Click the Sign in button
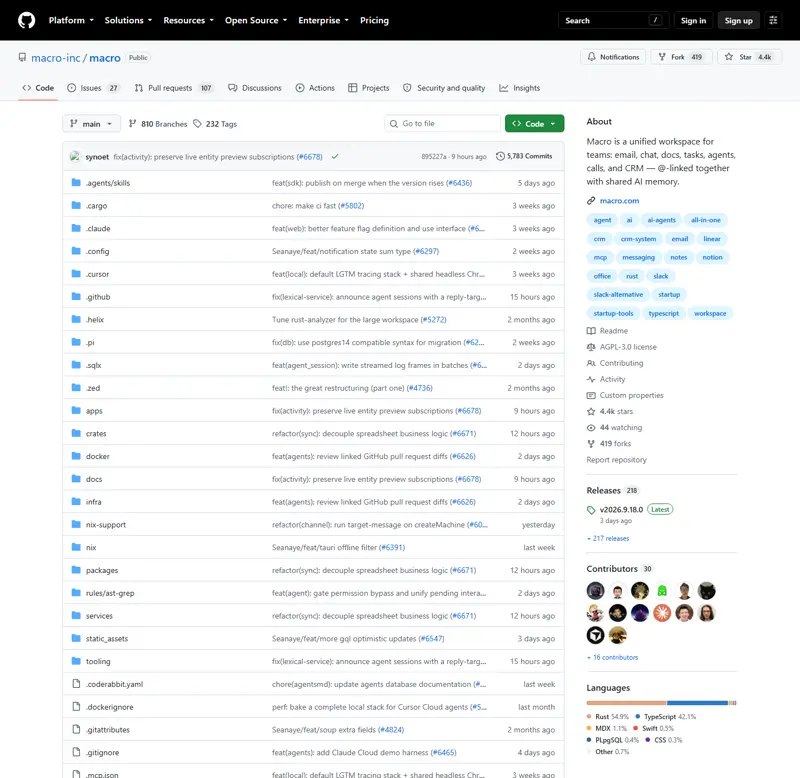This screenshot has width=800, height=778. coord(693,20)
